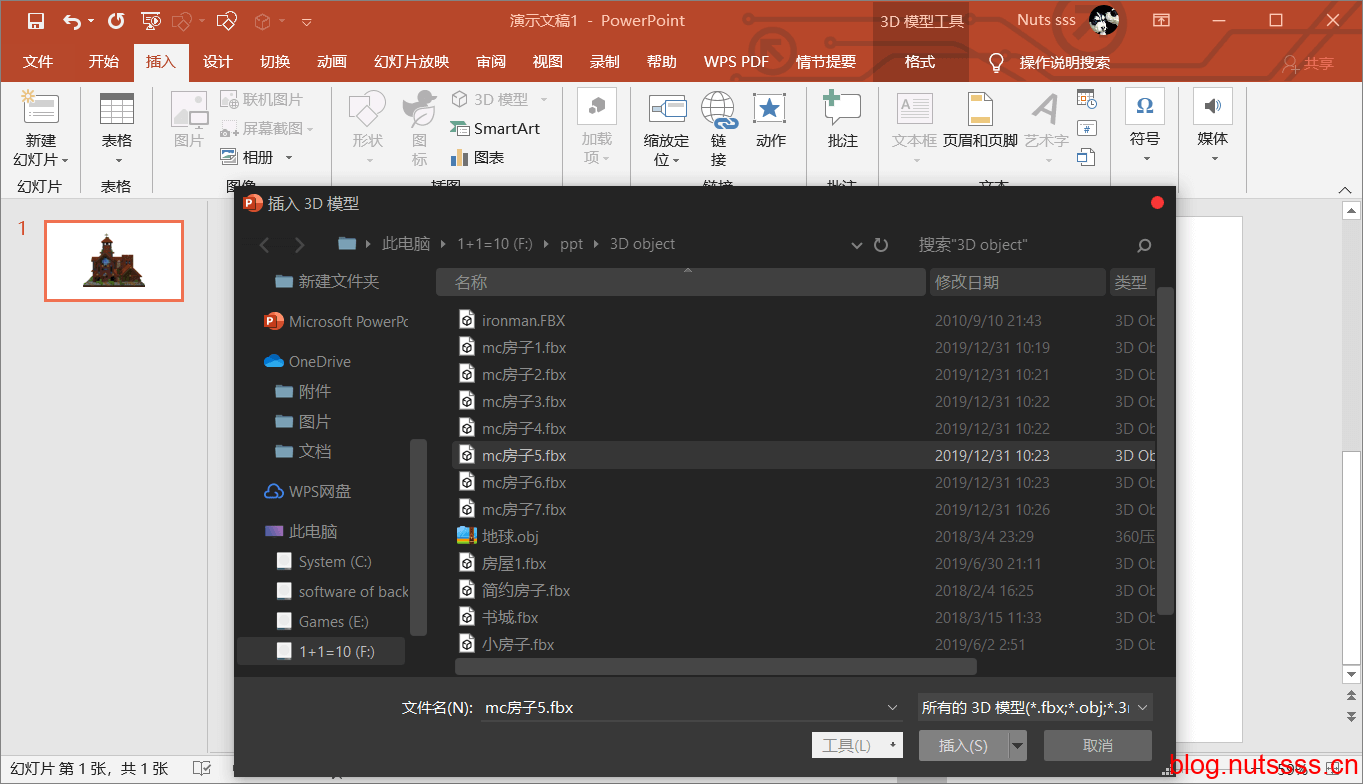Select slide 1 thumbnail
Viewport: 1363px width, 784px height.
click(114, 261)
